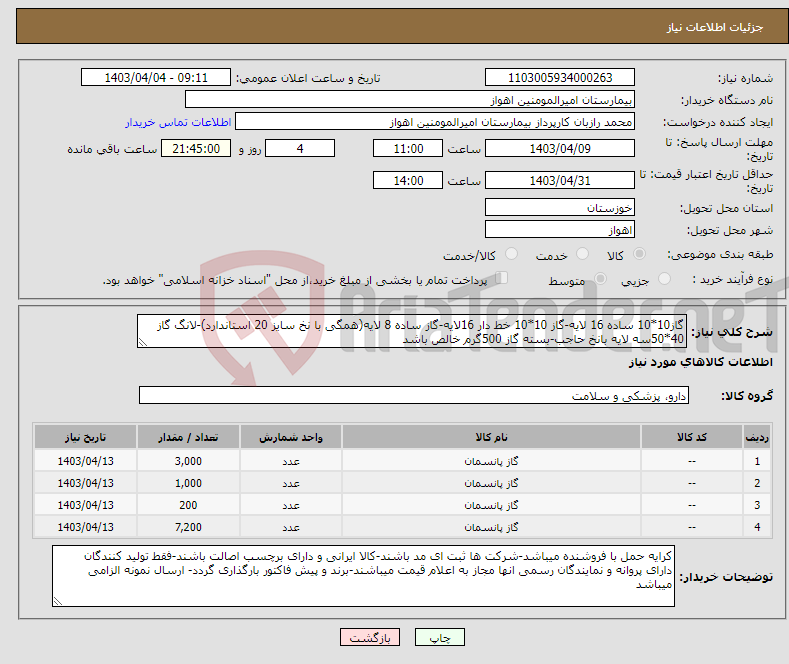Click quantity 200 in row 3

(x=188, y=505)
